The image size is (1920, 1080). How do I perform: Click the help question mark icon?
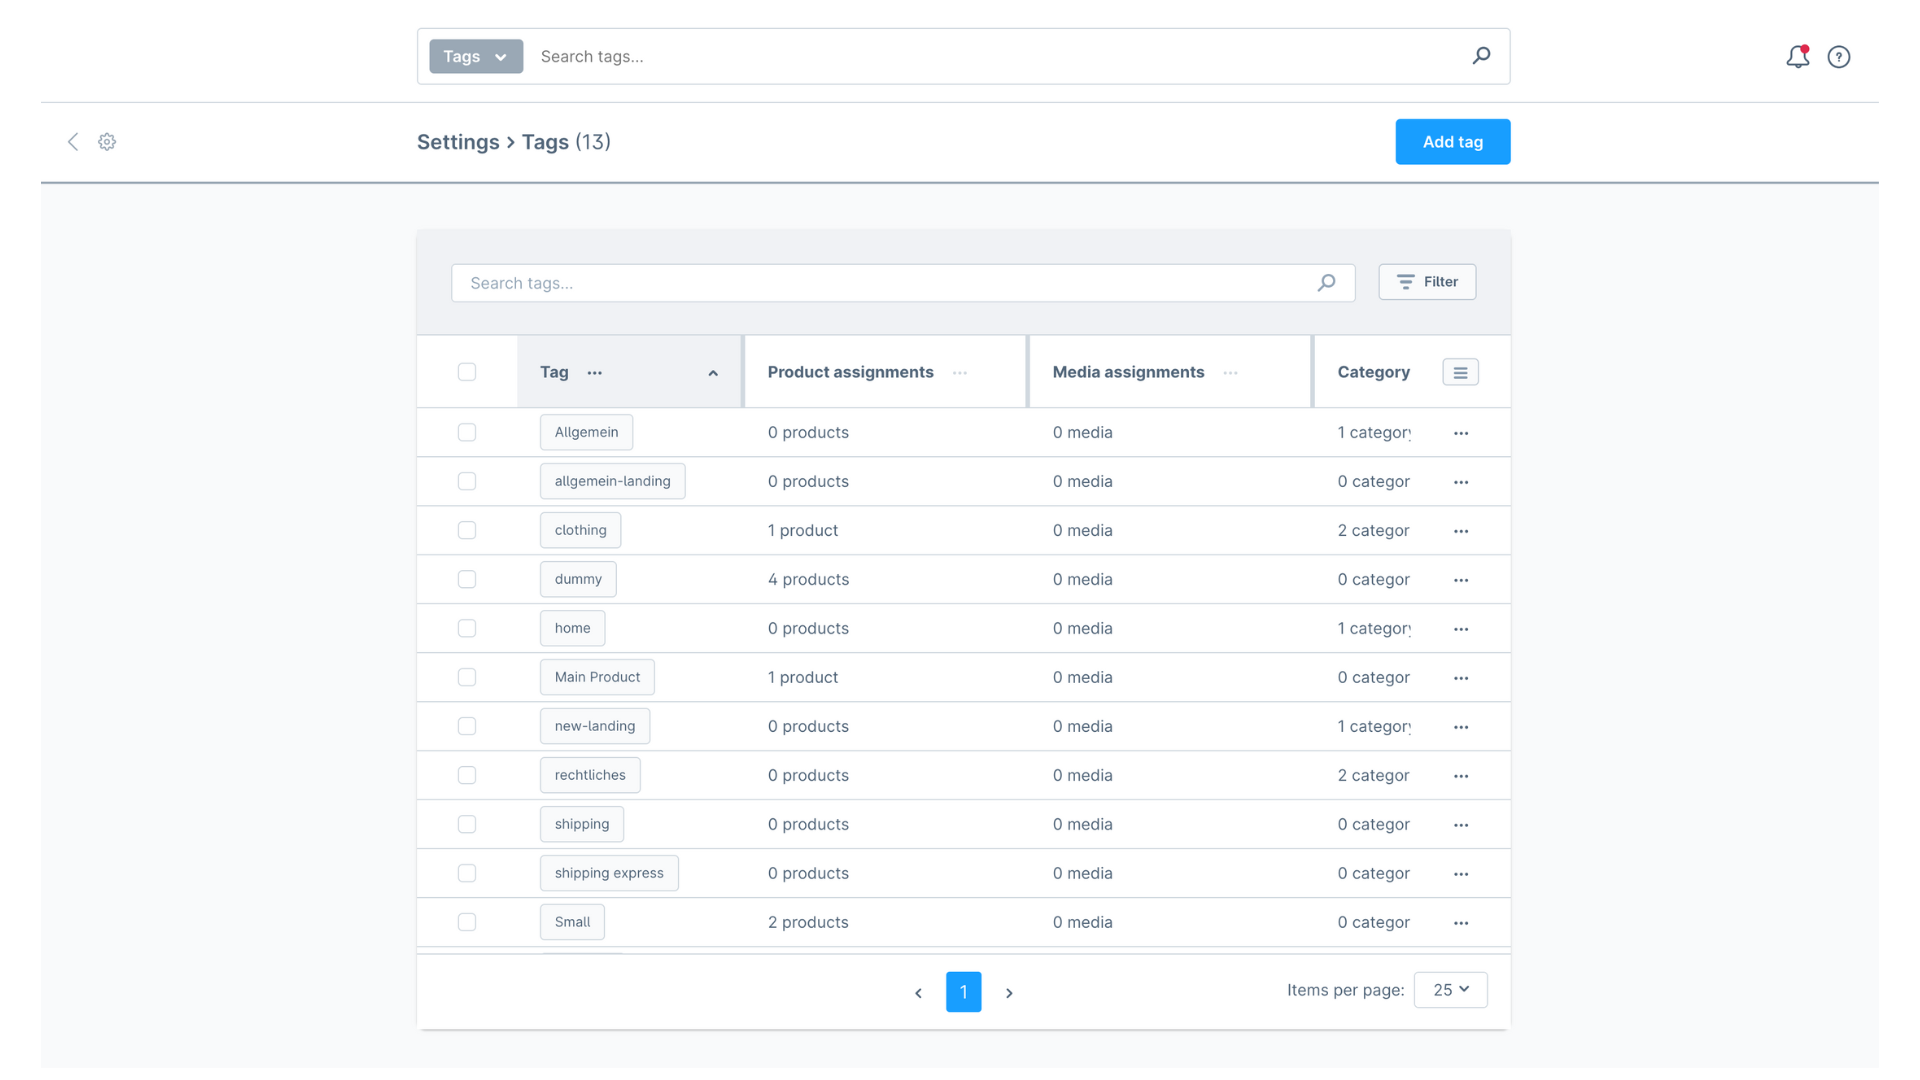[x=1838, y=57]
